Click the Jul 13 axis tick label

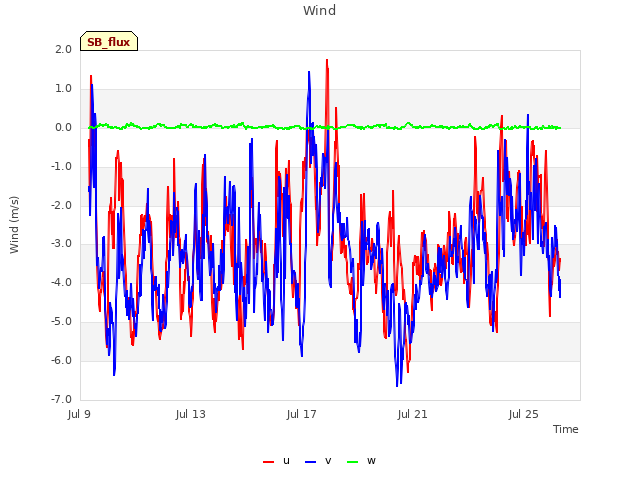click(191, 414)
